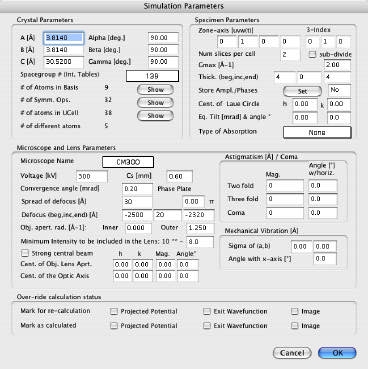Click the Defocus increment field showing 20
Image resolution: width=368 pixels, height=369 pixels.
(167, 215)
